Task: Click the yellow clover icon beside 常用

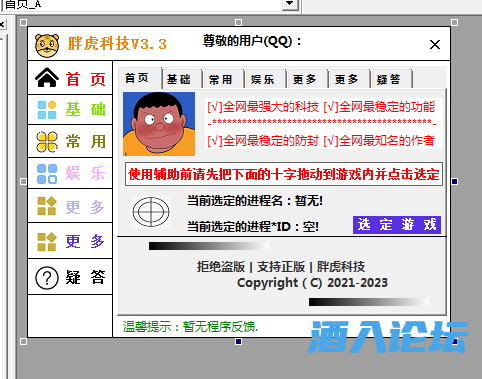Action: pos(47,142)
